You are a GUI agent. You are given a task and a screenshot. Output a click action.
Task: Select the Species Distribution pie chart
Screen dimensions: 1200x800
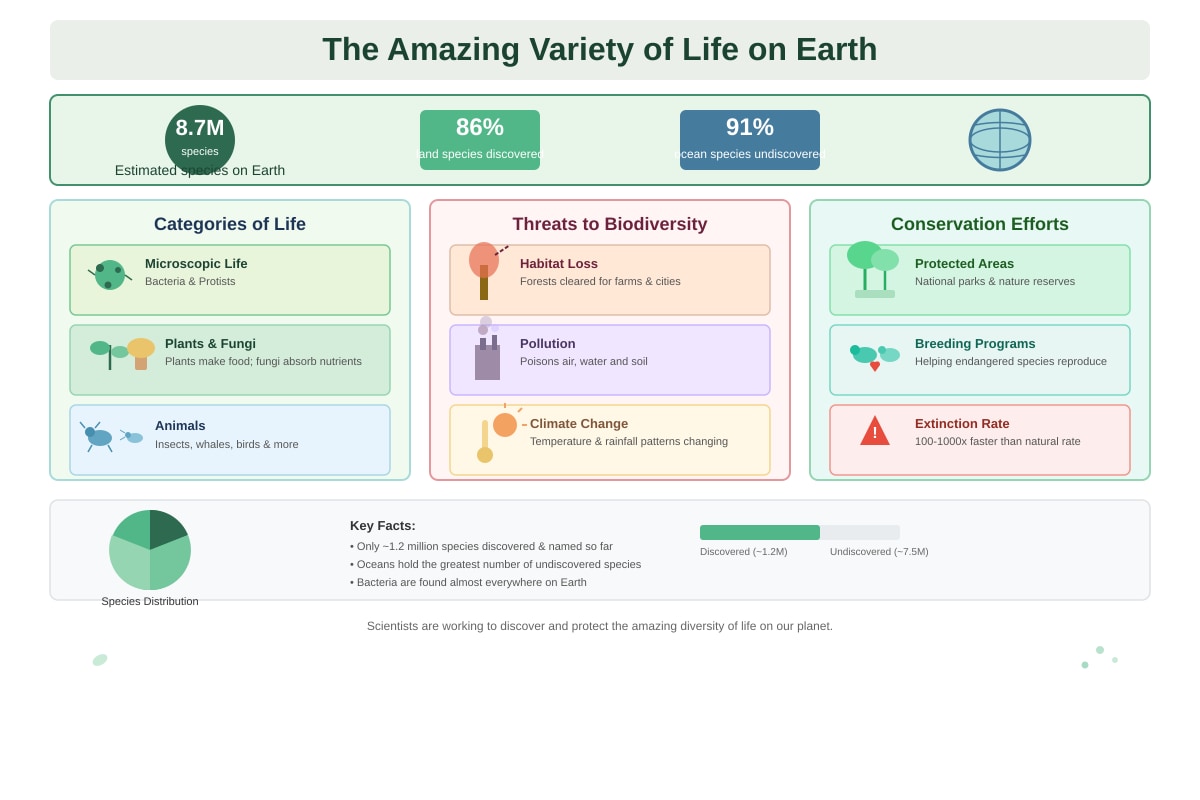pyautogui.click(x=150, y=550)
